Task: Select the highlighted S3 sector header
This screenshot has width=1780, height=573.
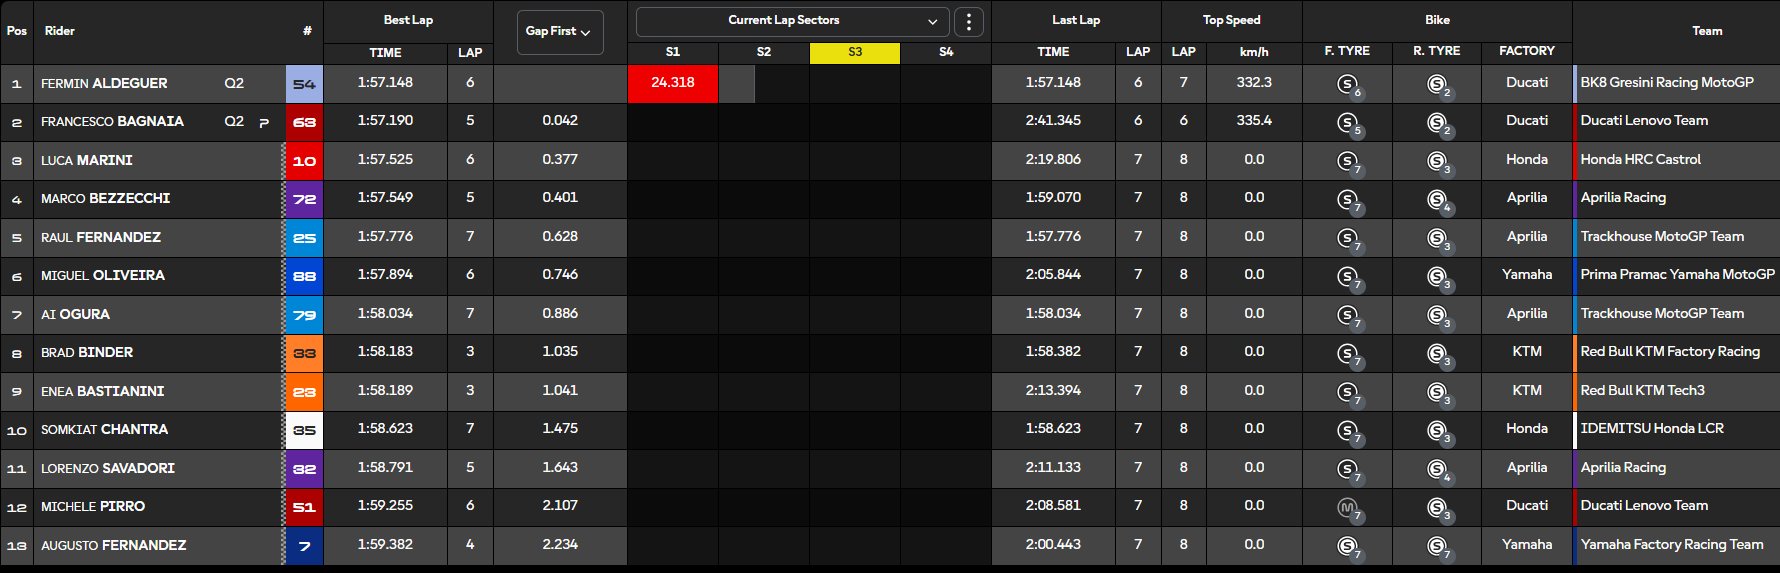Action: 854,52
